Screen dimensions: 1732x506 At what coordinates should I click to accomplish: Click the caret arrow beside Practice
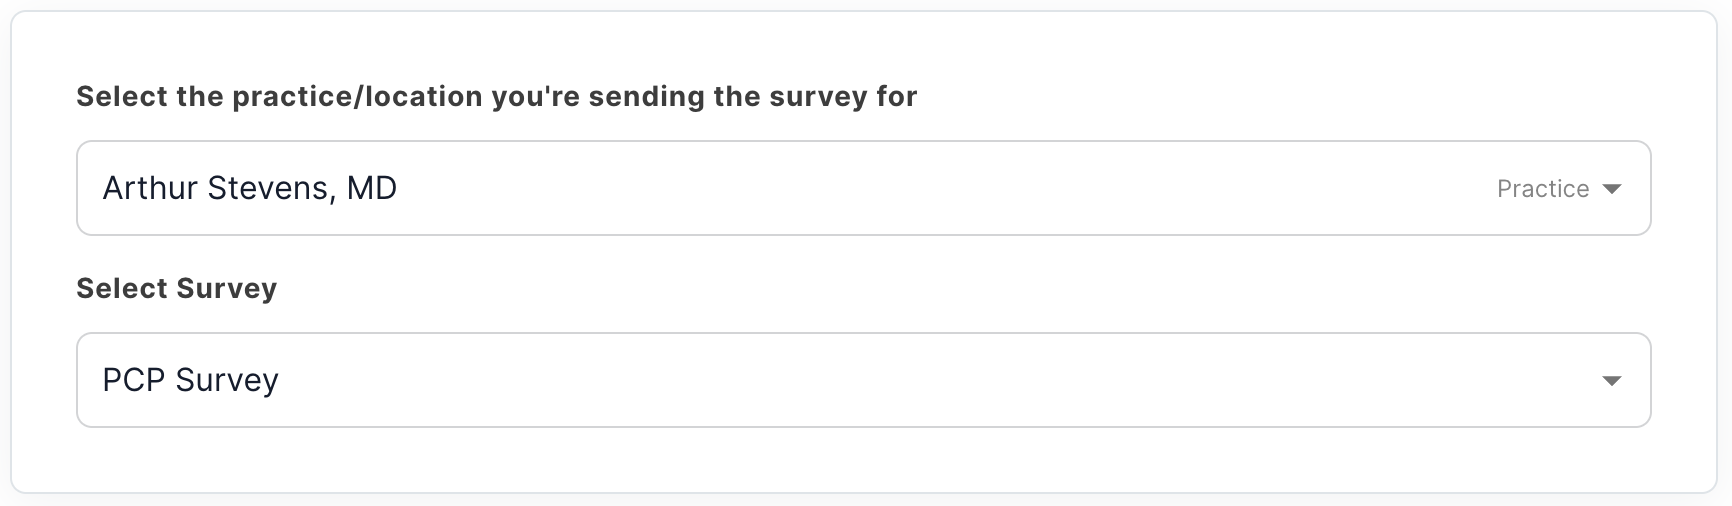[x=1611, y=189]
